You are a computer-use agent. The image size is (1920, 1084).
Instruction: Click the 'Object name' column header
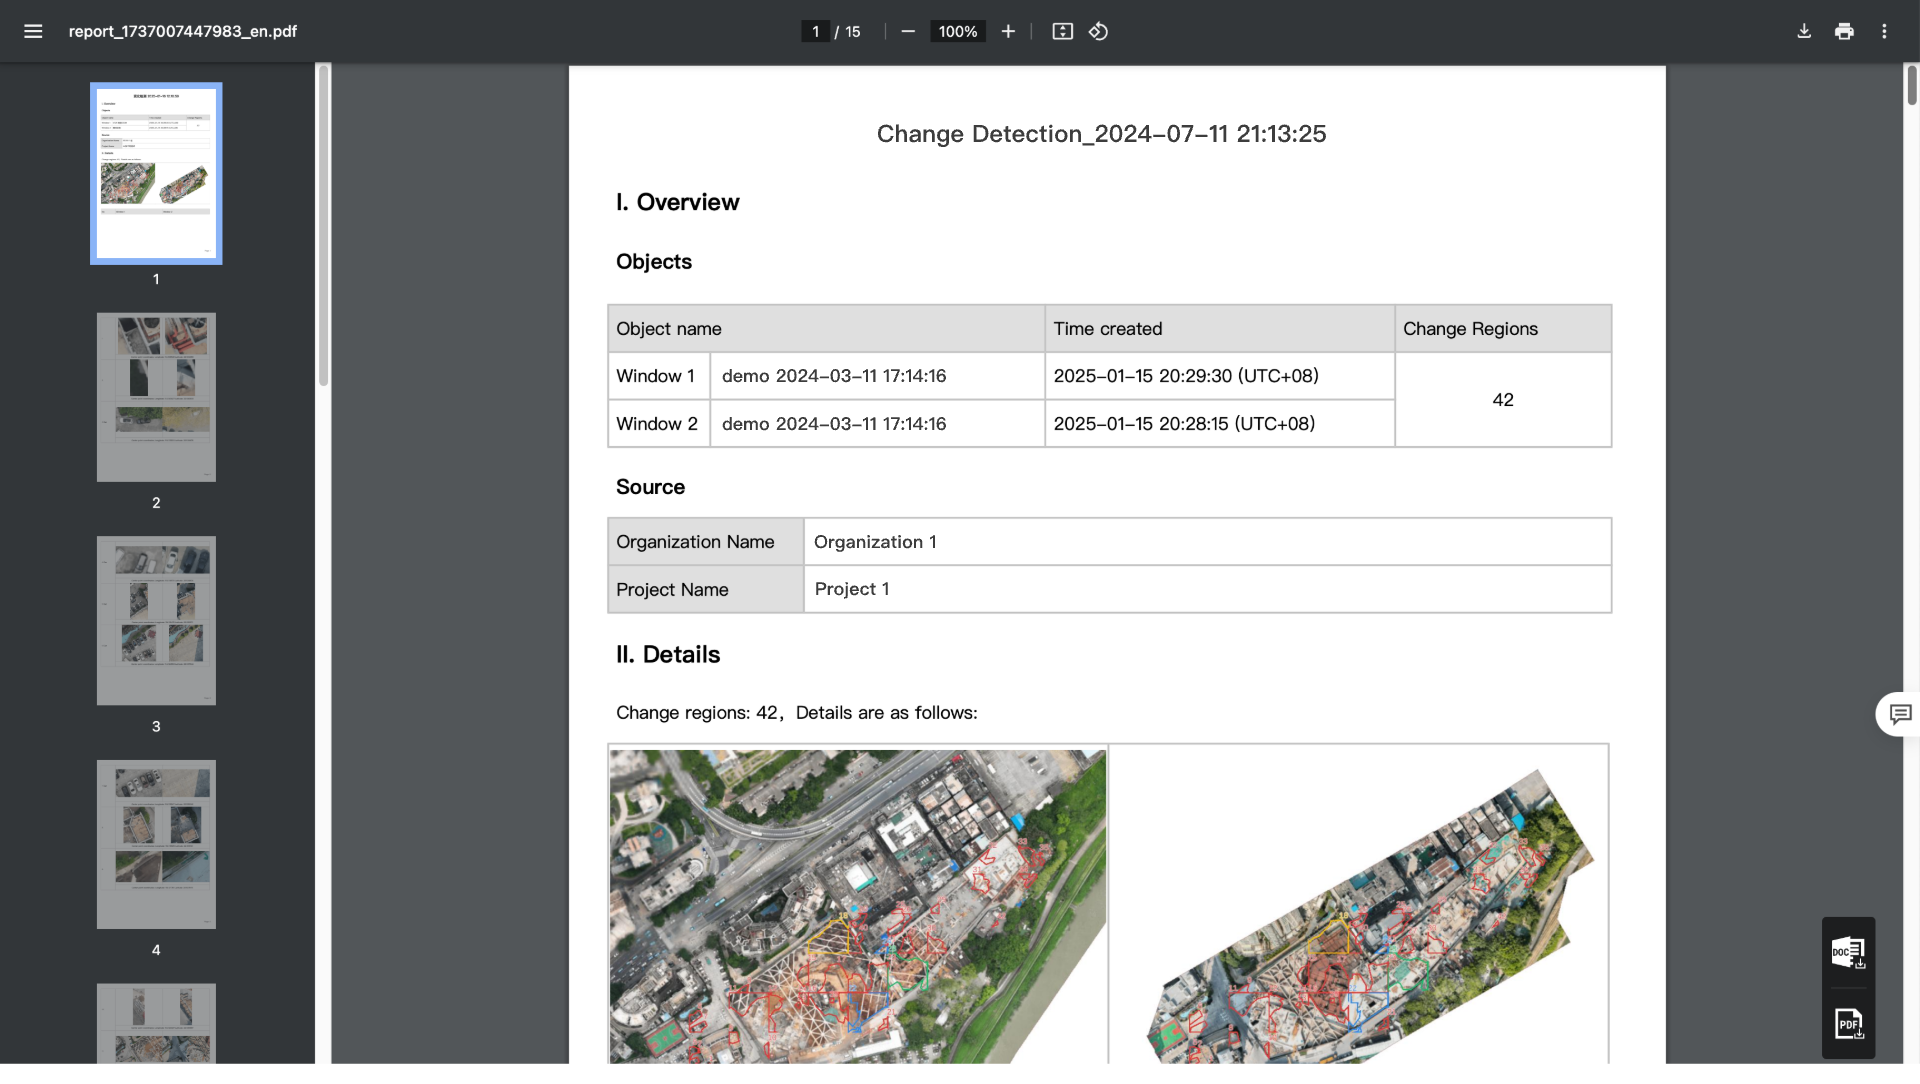coord(826,329)
